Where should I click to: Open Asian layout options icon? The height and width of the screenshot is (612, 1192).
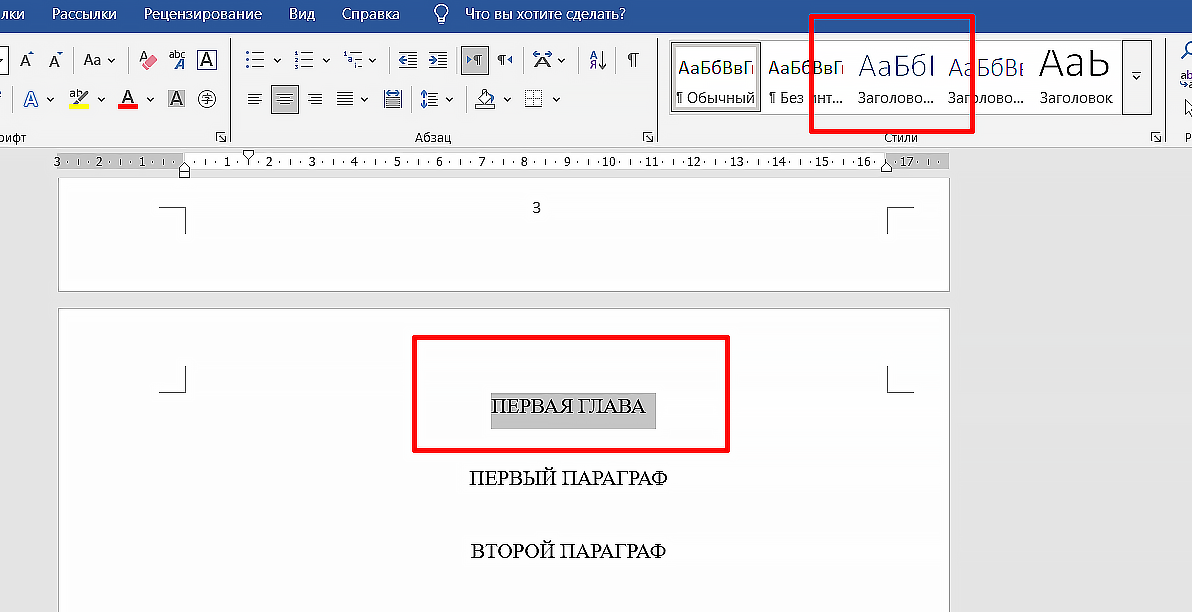coord(542,60)
